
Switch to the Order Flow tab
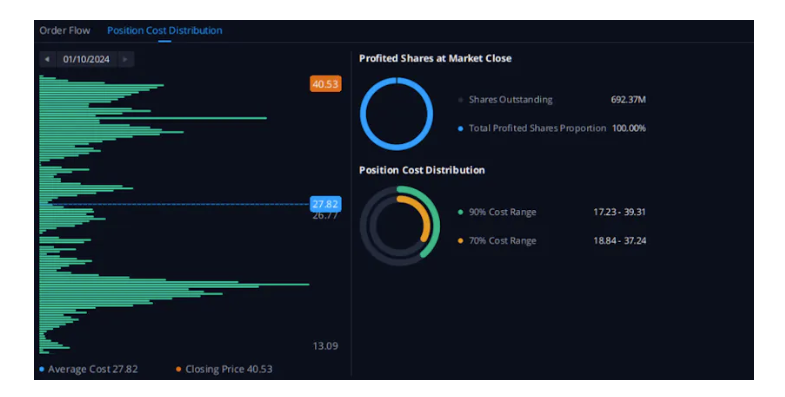pyautogui.click(x=65, y=31)
